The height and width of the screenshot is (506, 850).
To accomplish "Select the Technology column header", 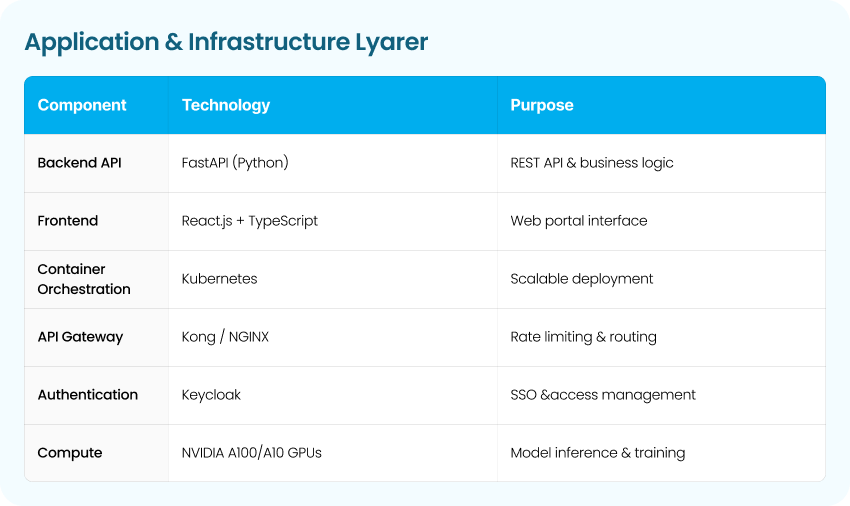I will coord(226,105).
